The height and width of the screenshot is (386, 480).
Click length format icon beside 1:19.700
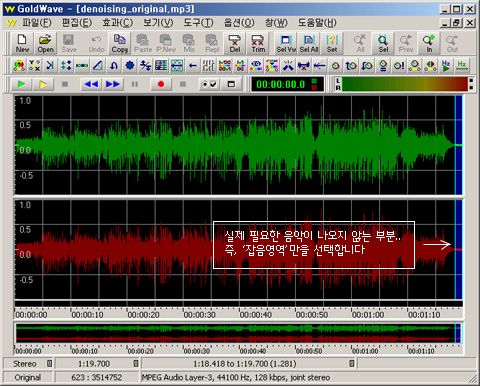136,363
